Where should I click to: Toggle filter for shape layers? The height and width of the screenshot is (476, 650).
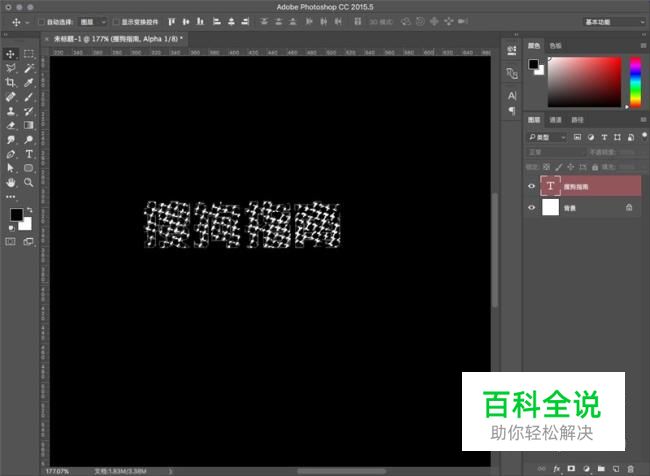pyautogui.click(x=617, y=137)
